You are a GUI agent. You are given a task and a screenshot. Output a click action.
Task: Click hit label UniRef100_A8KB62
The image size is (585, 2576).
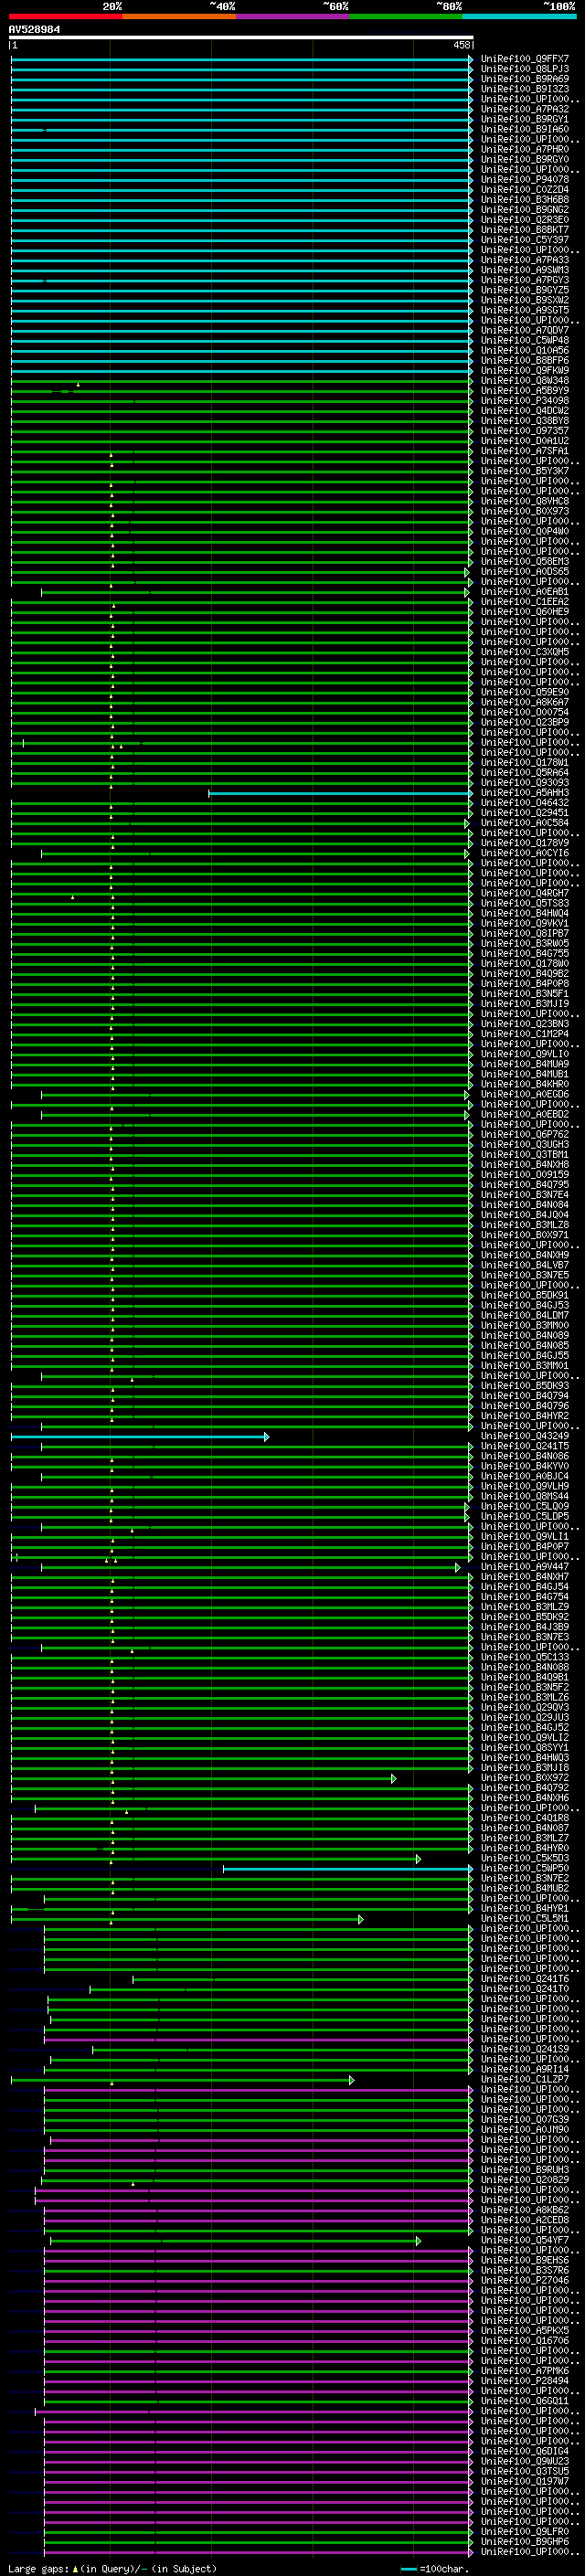pos(525,2210)
